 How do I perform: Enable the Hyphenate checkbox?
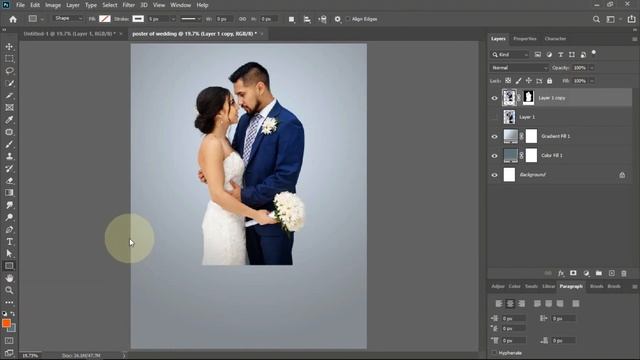pos(494,353)
